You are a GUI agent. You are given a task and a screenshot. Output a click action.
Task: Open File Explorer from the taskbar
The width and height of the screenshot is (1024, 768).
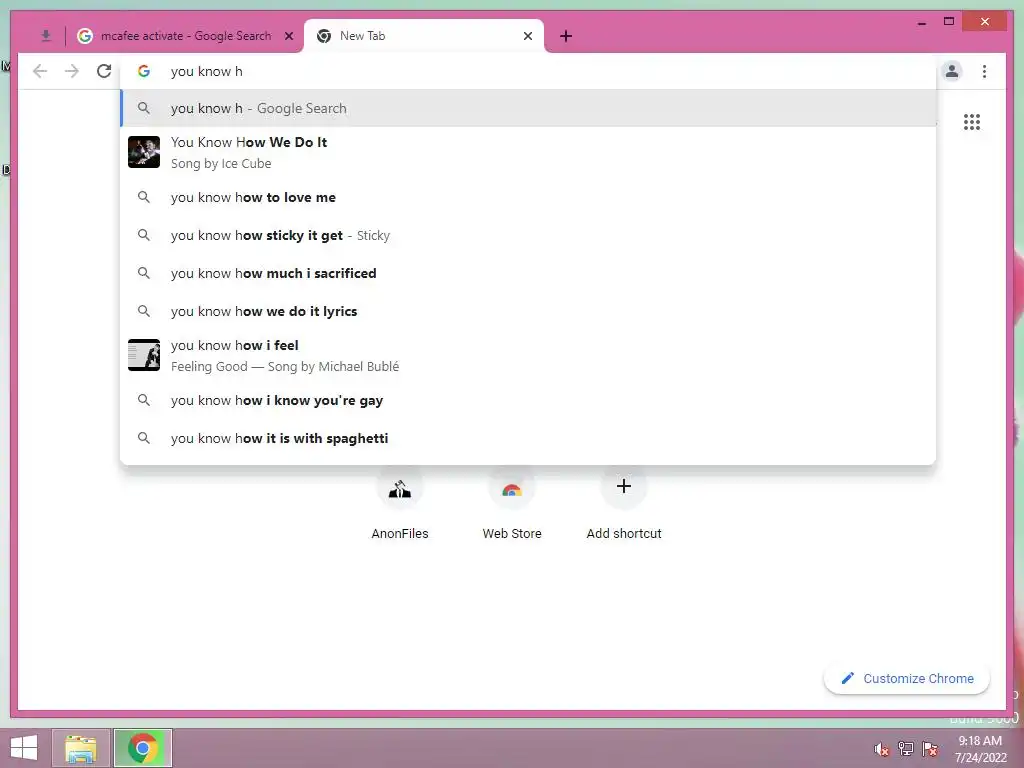tap(81, 748)
